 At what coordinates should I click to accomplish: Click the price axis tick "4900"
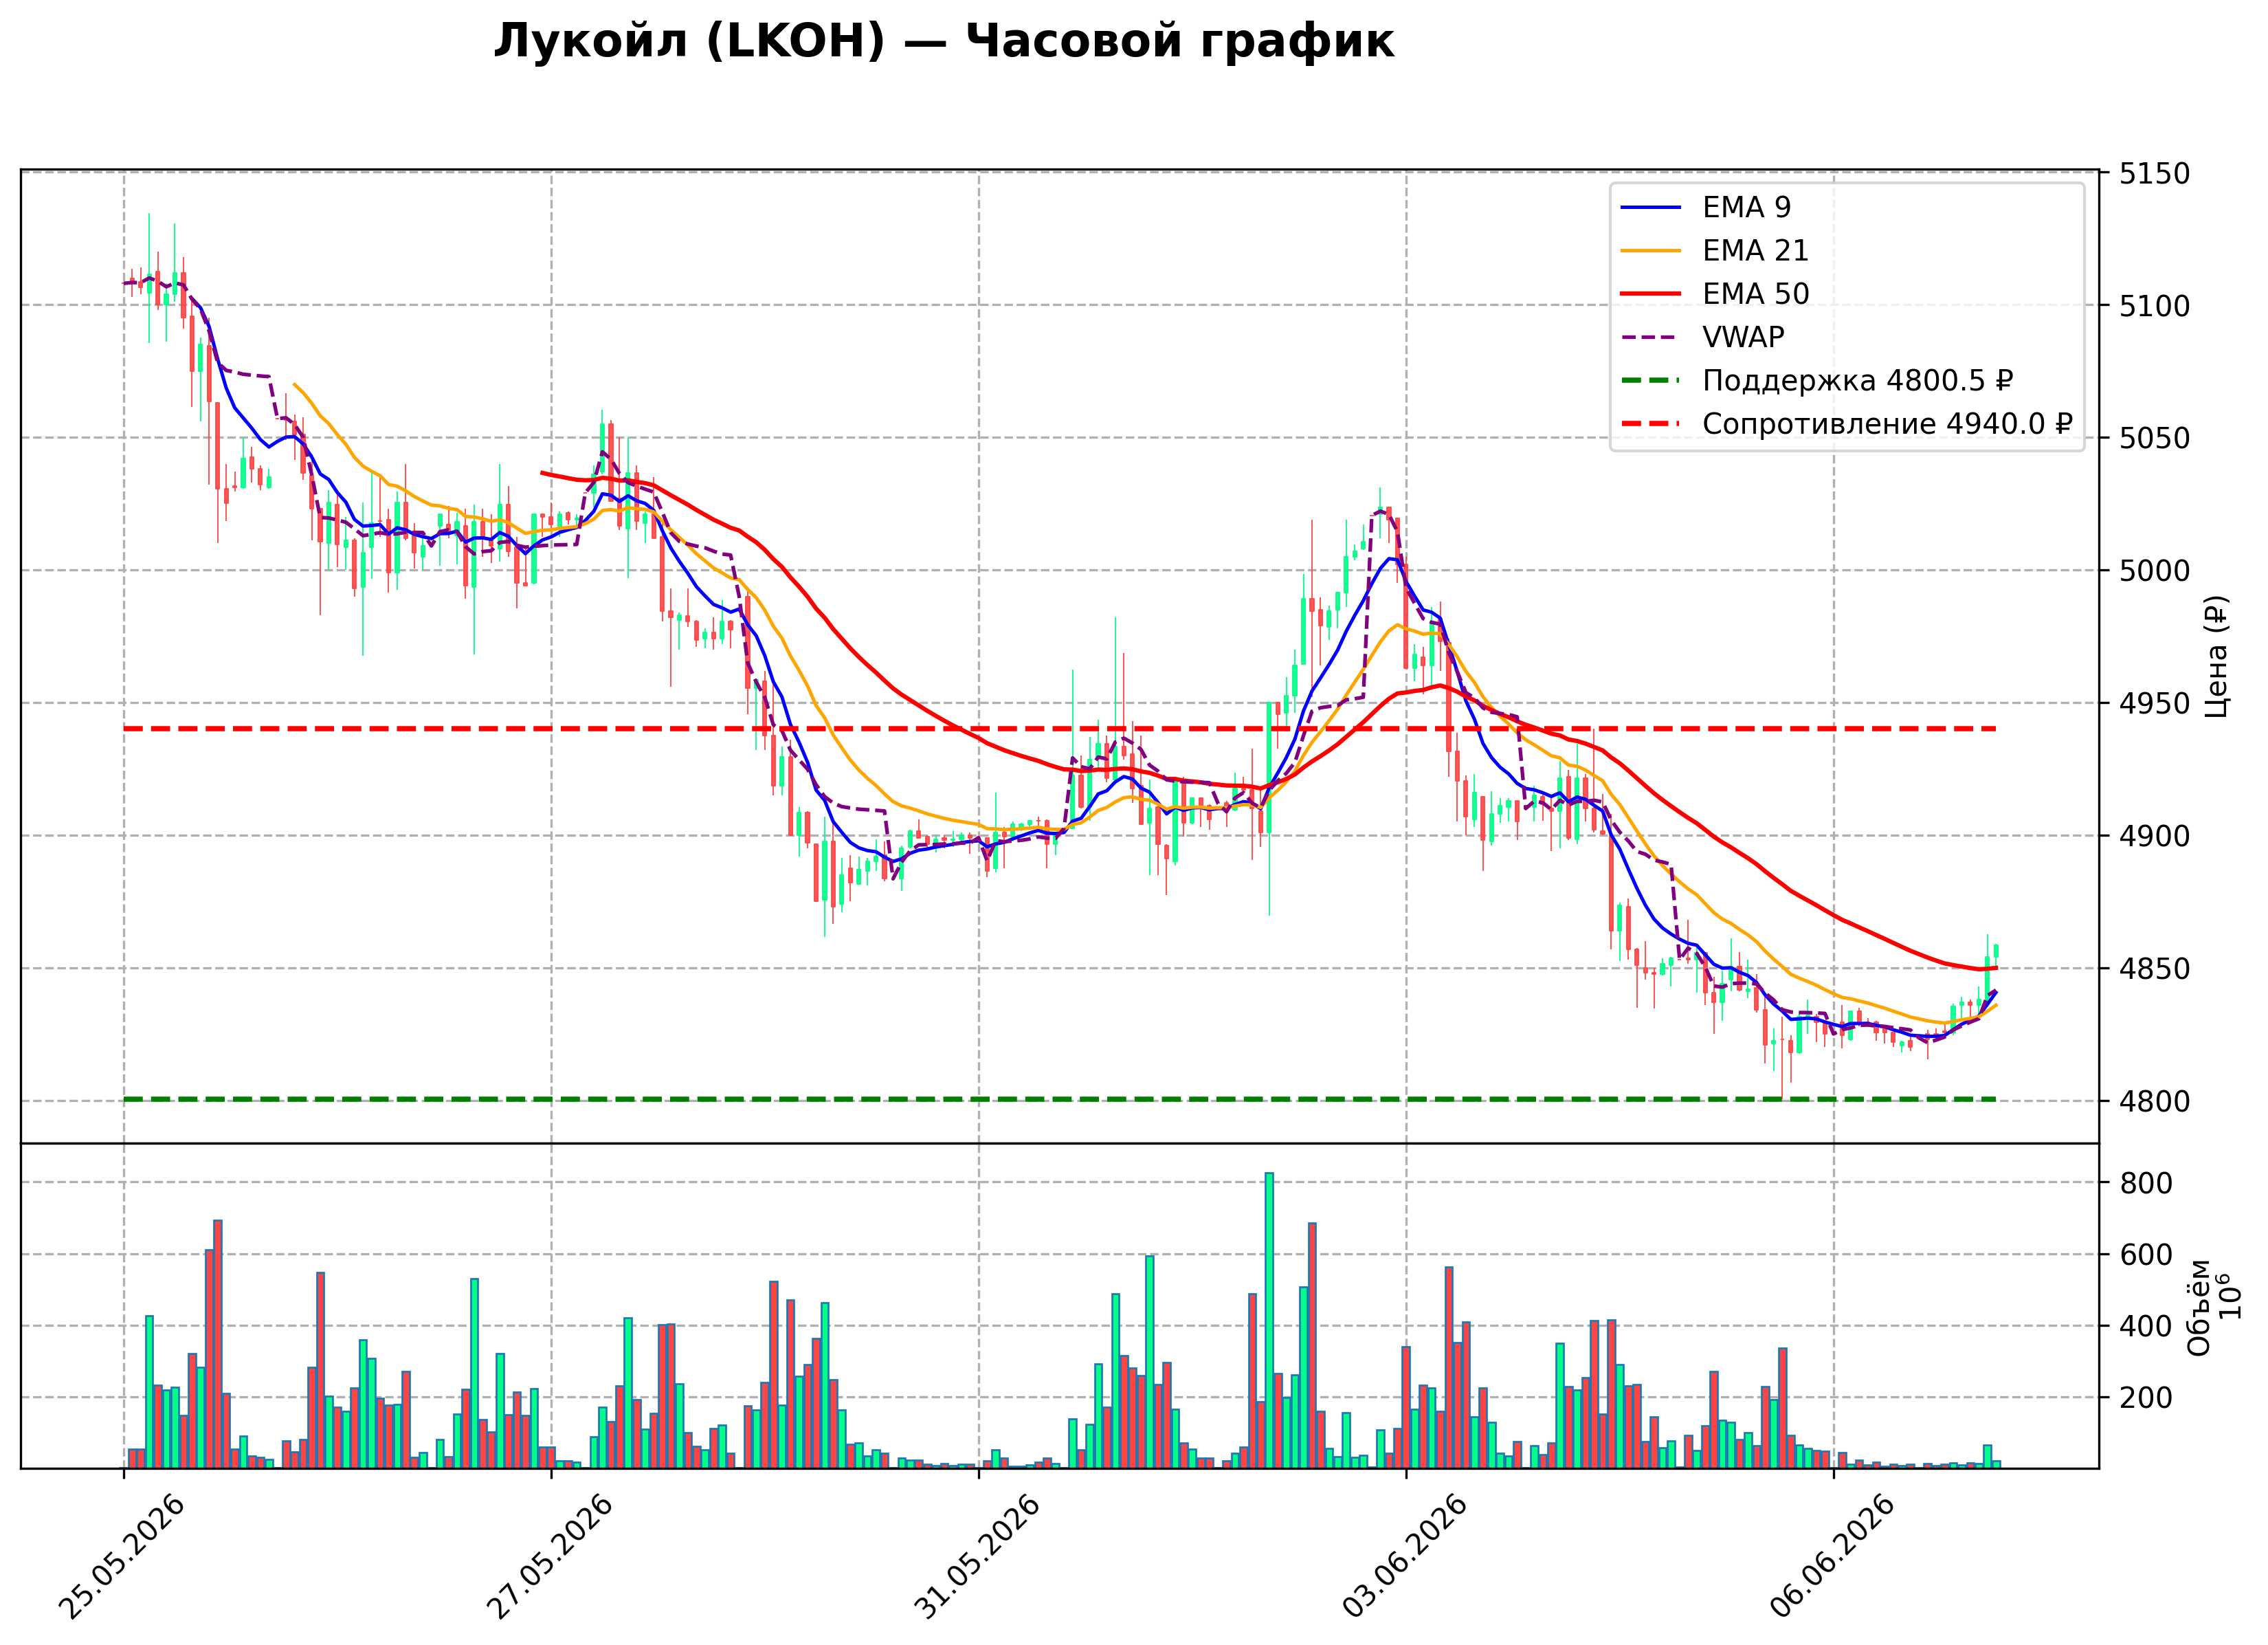pos(2155,836)
